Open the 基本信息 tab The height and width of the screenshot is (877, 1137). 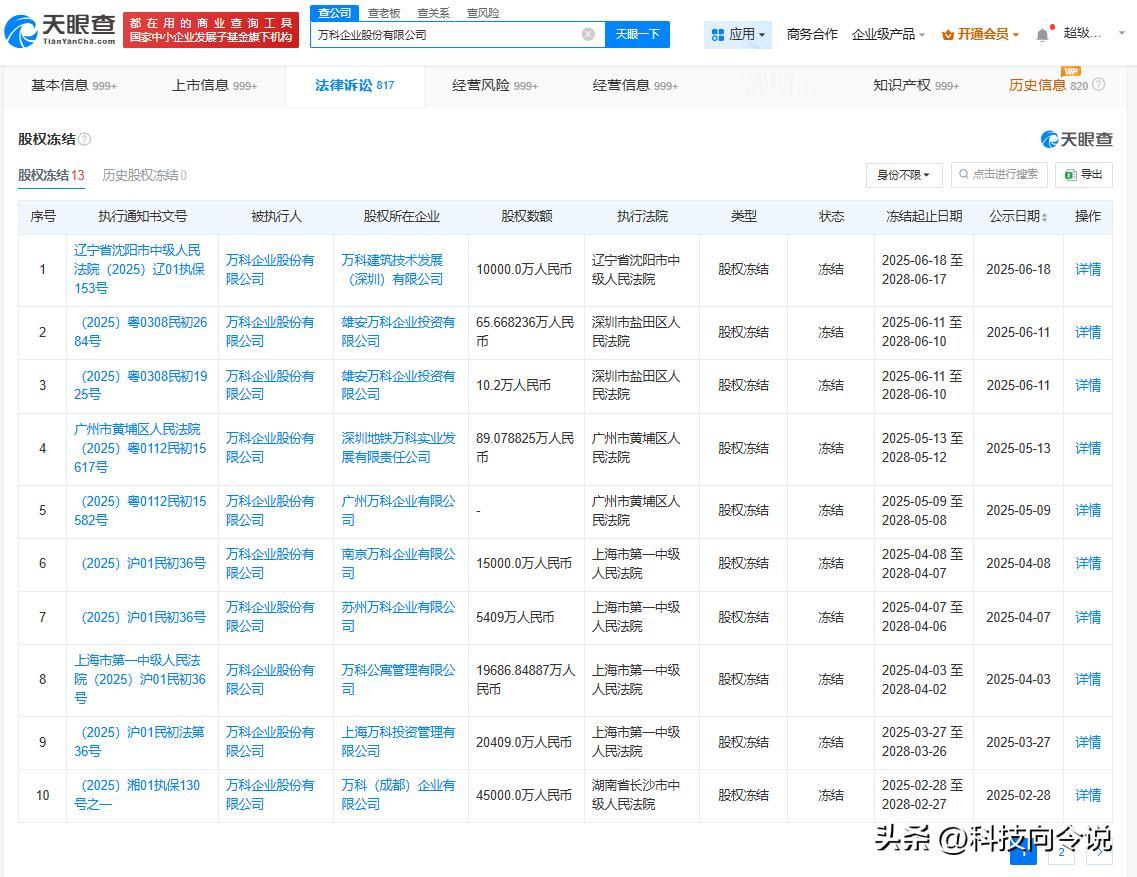click(73, 86)
